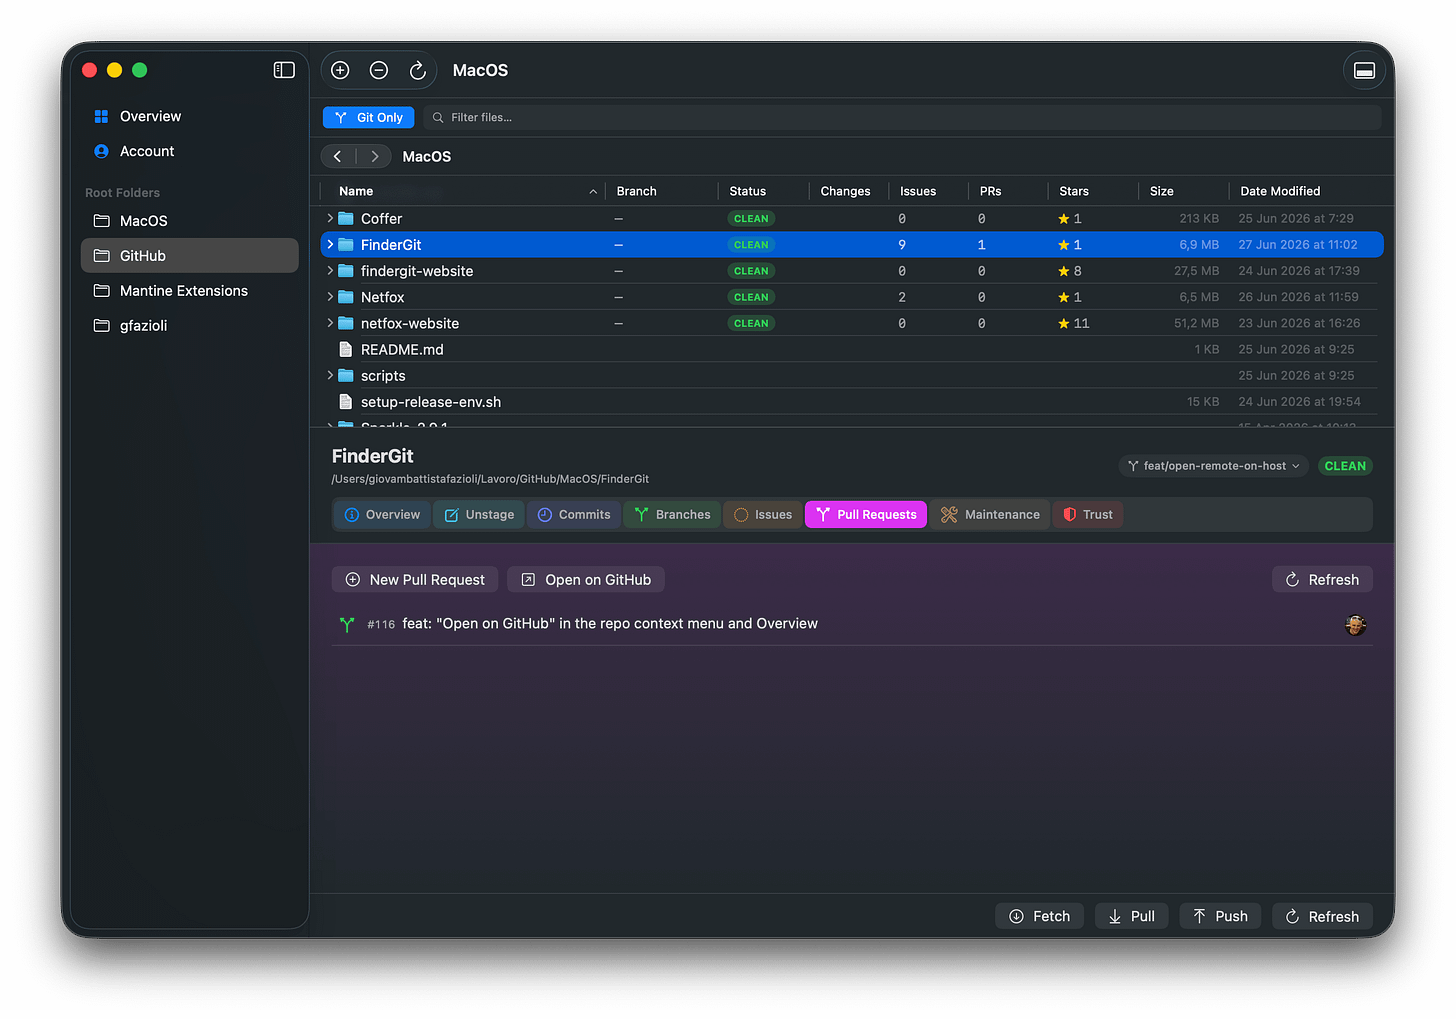Sort by the Stars column header
Viewport: 1456px width, 1019px height.
(1074, 191)
